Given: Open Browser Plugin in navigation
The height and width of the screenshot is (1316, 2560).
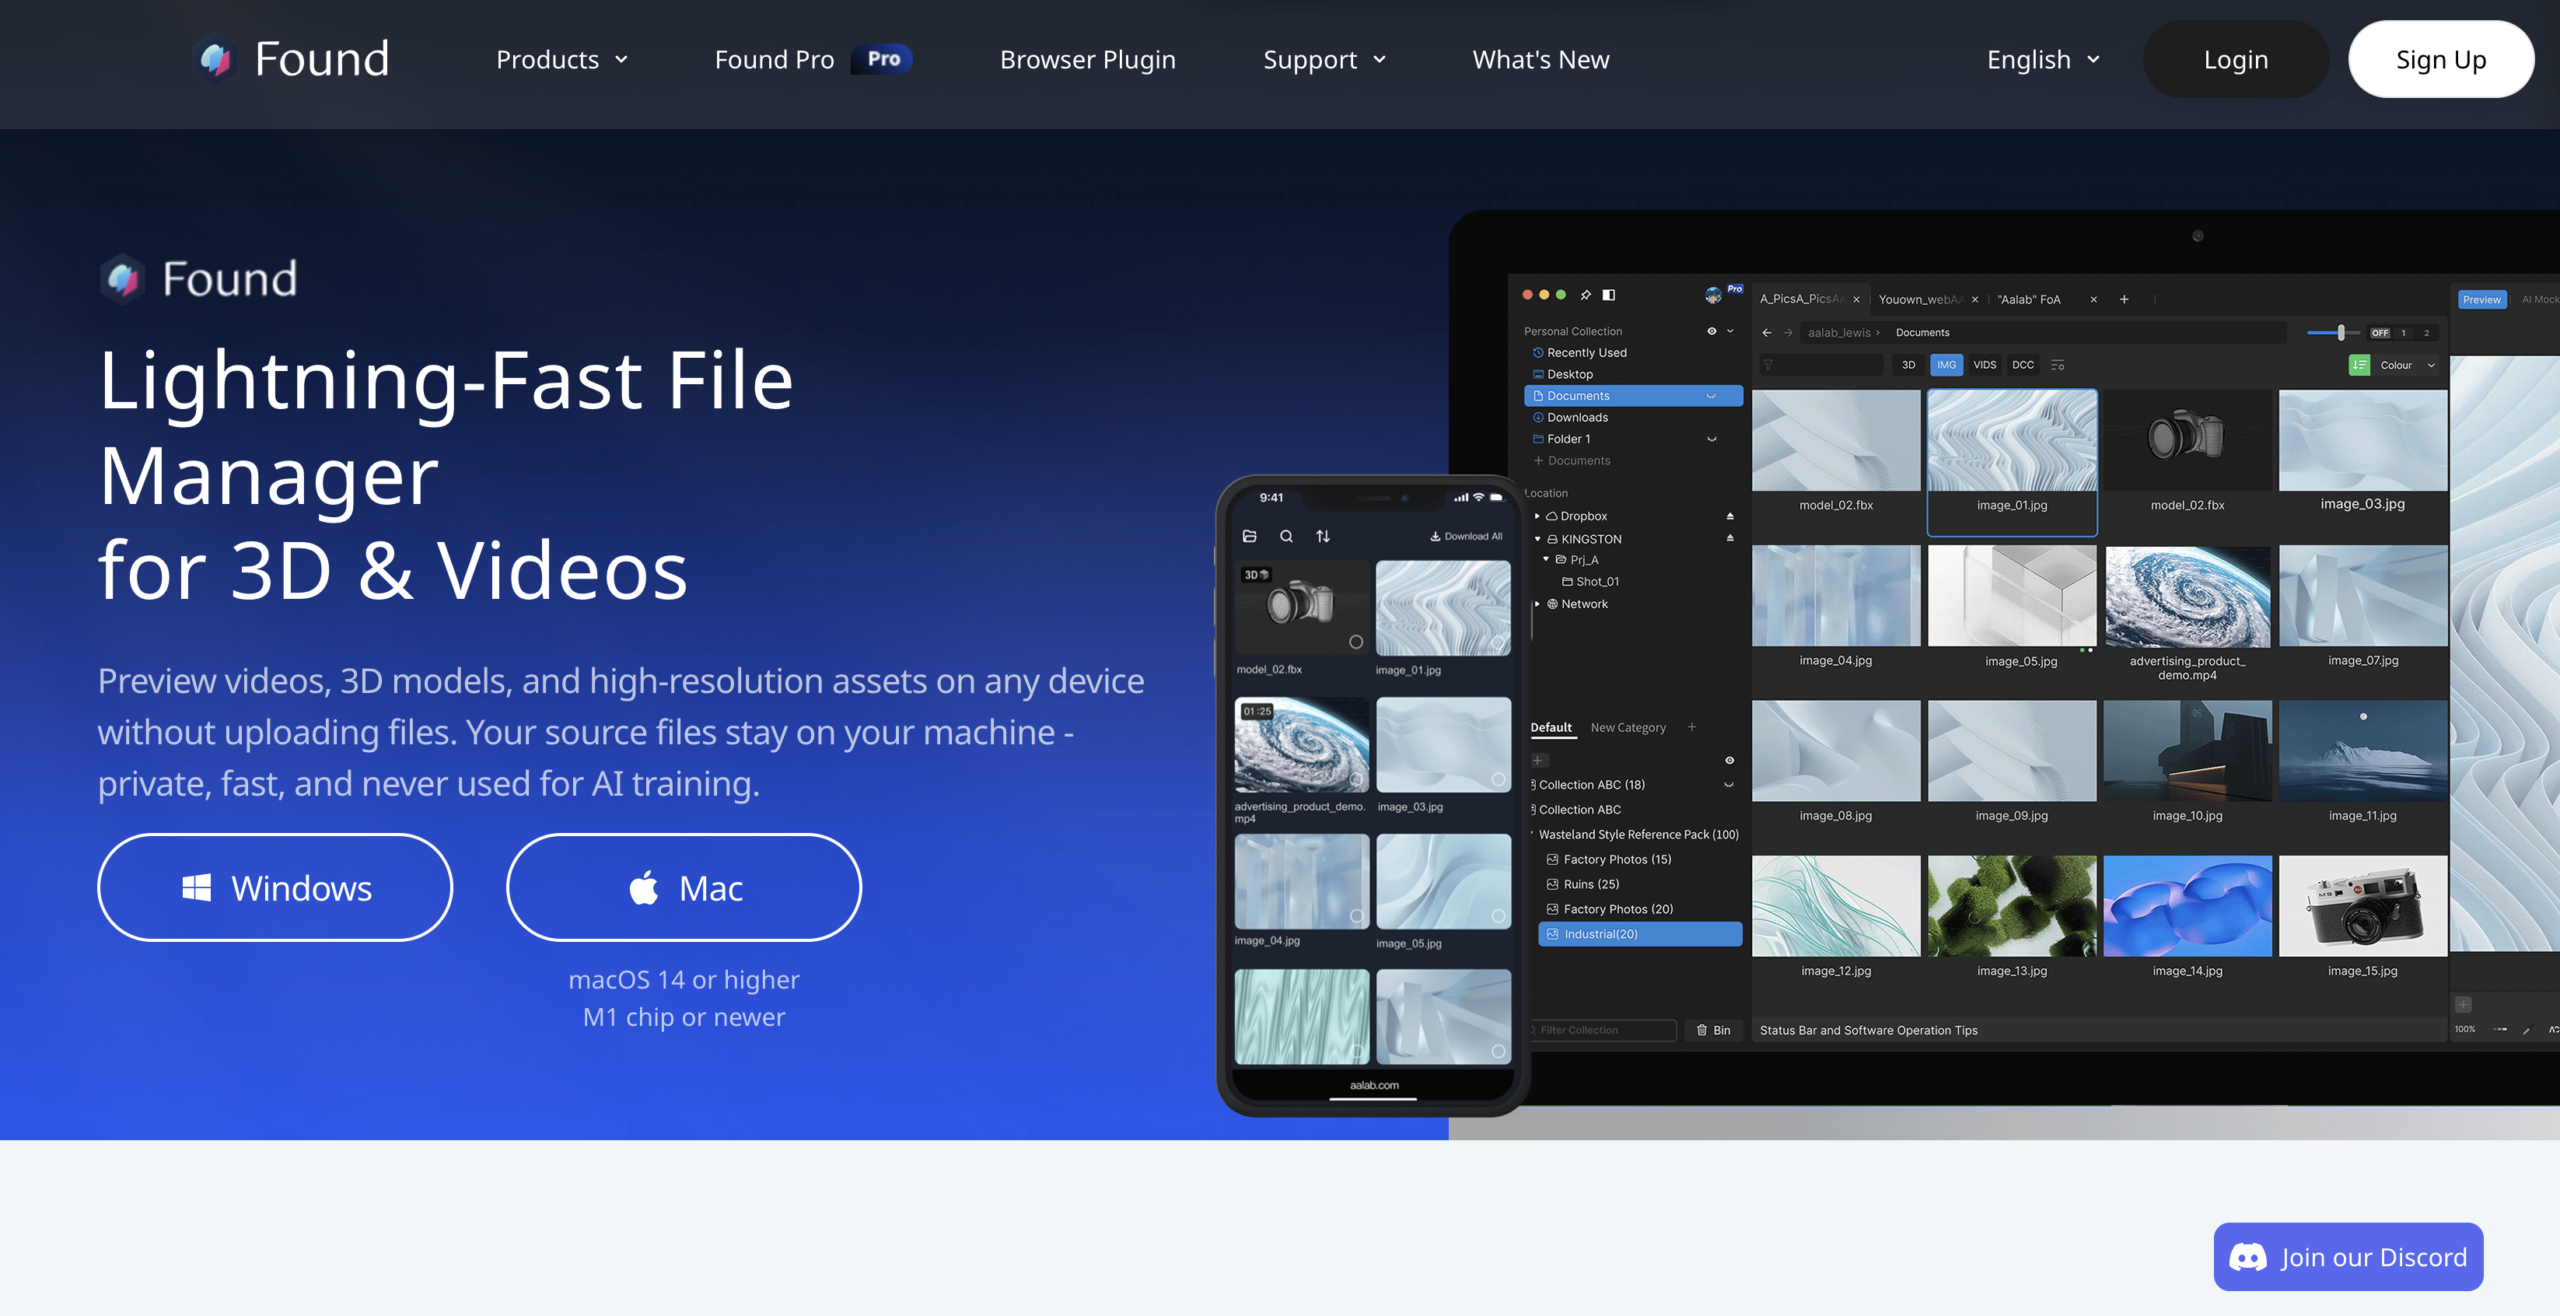Looking at the screenshot, I should 1087,60.
